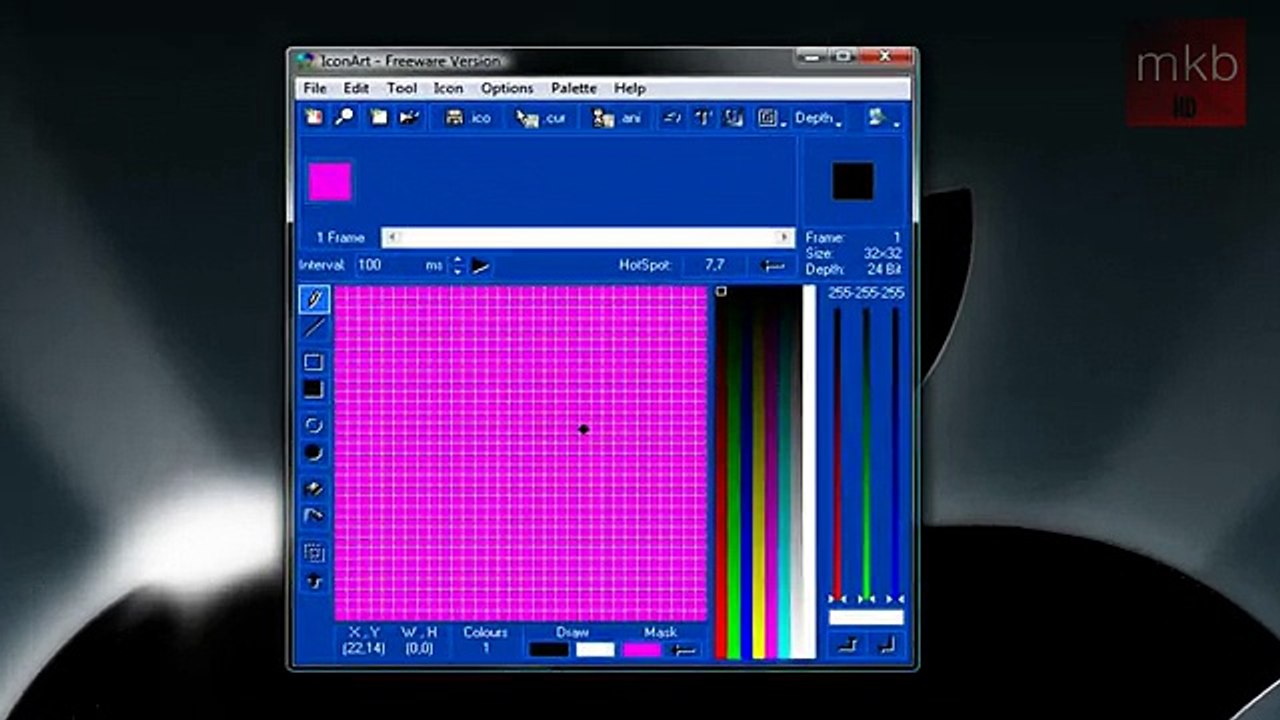The width and height of the screenshot is (1280, 720).
Task: Select the hollow Rectangle tool
Action: [314, 362]
